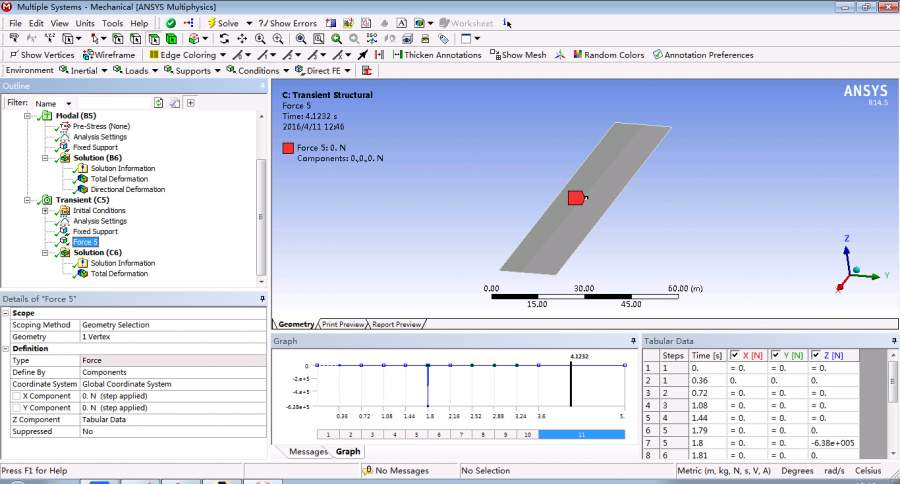This screenshot has height=484, width=900.
Task: Select the Force 5 tree item
Action: 86,242
